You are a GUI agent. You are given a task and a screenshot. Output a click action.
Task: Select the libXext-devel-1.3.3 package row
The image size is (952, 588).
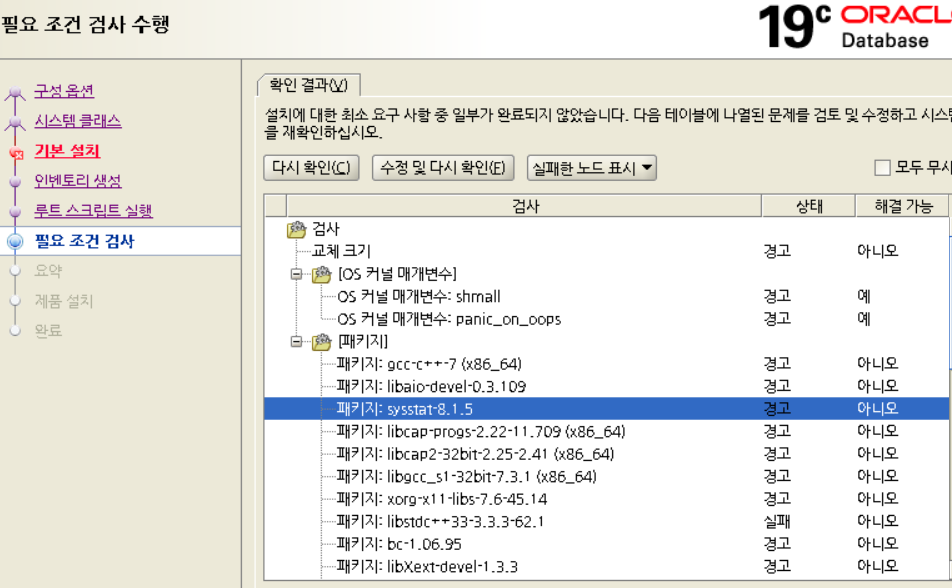tap(607, 566)
